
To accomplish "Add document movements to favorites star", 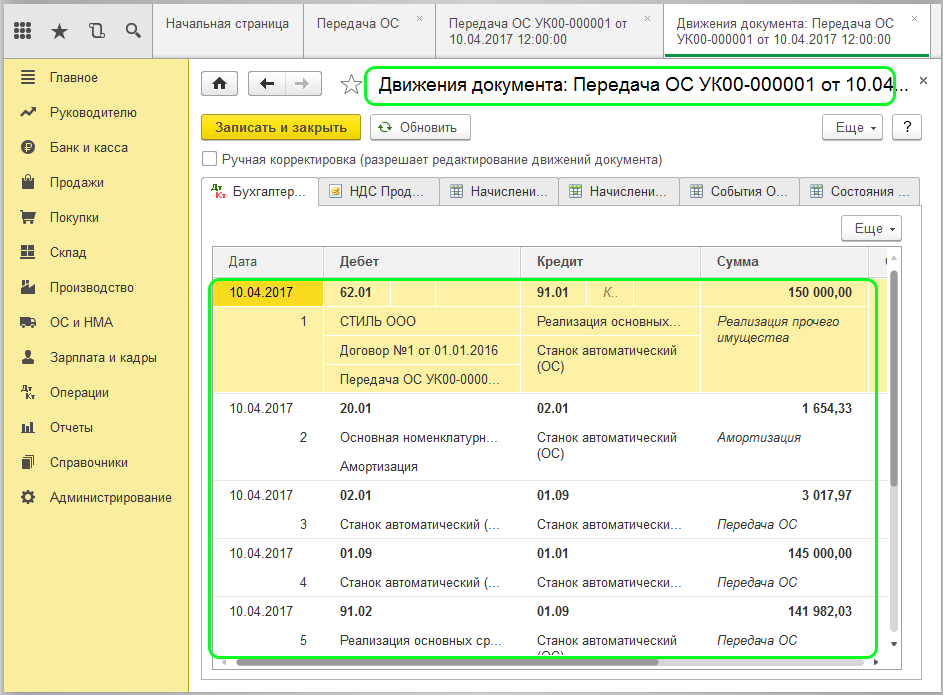I will click(351, 85).
